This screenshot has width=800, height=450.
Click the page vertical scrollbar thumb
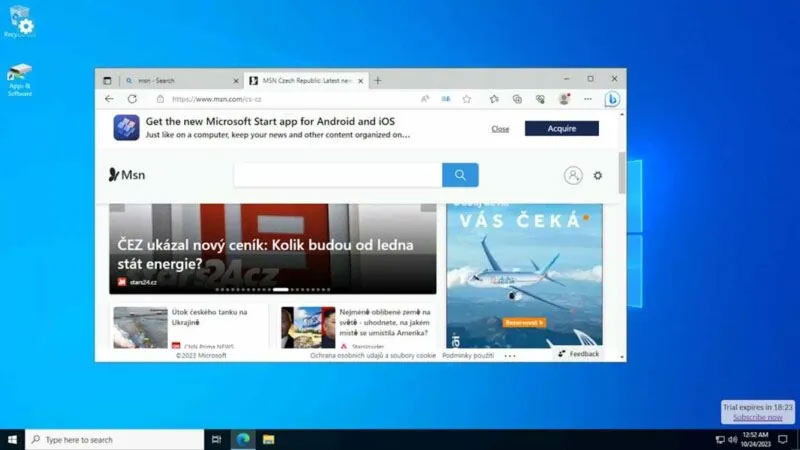tap(622, 172)
